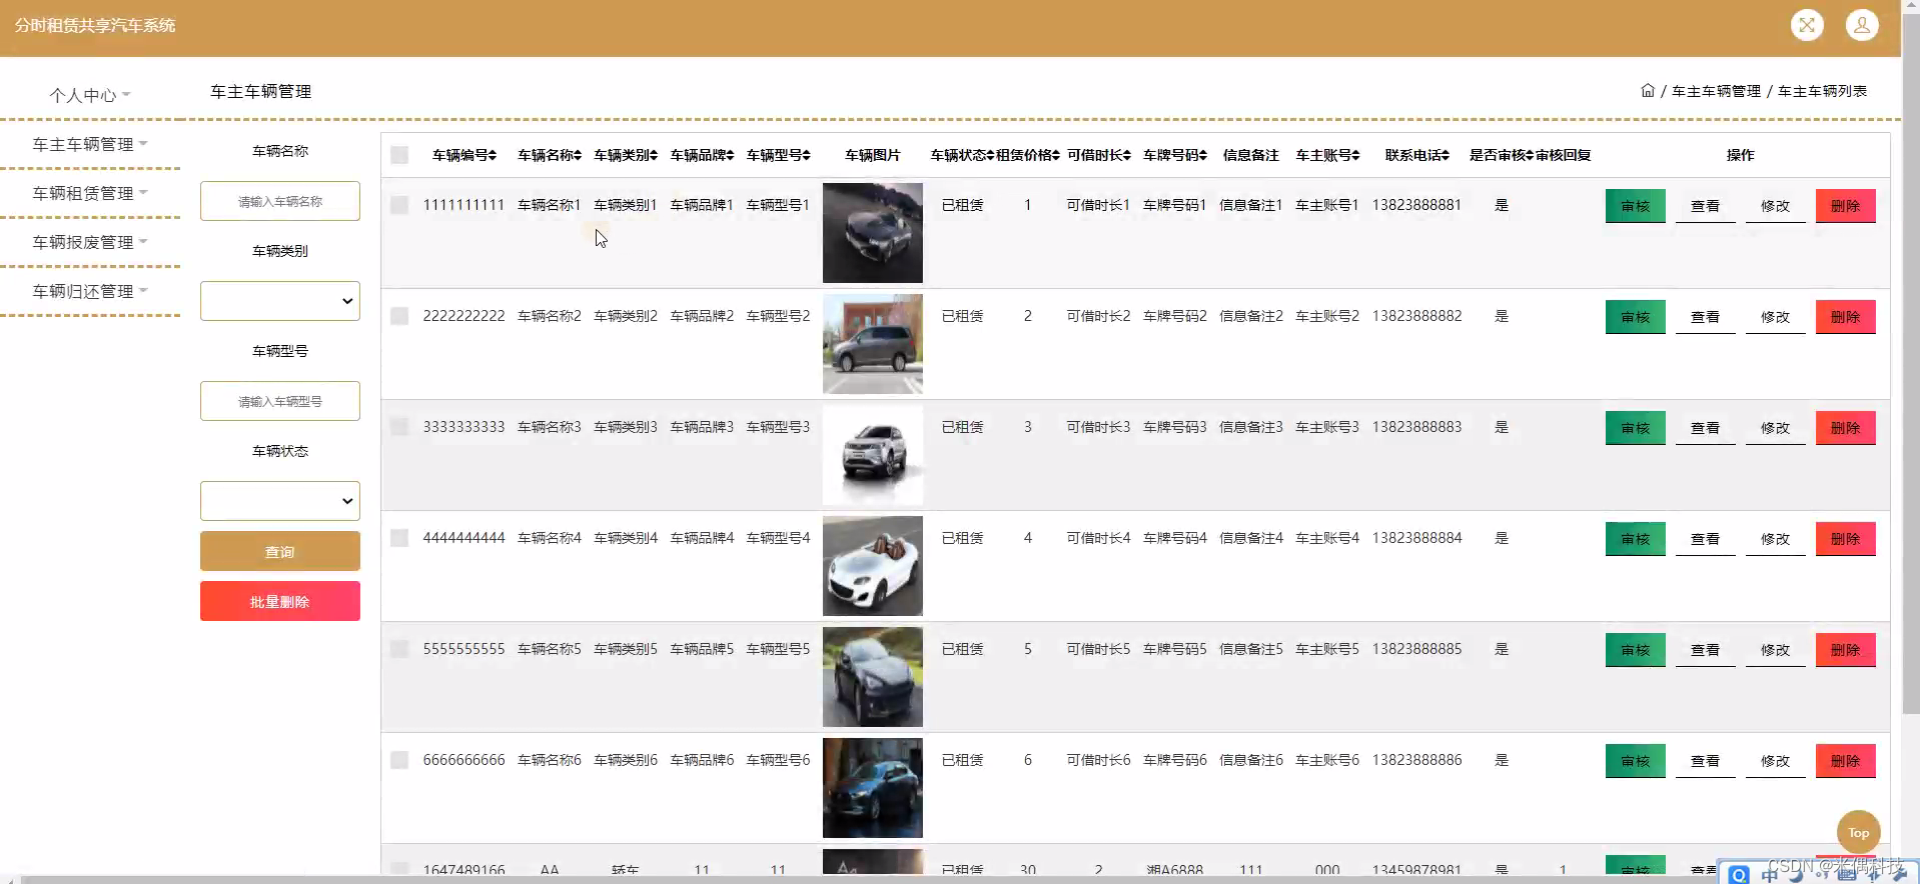Sort by 联系电话 column header
The width and height of the screenshot is (1920, 884).
click(1417, 155)
